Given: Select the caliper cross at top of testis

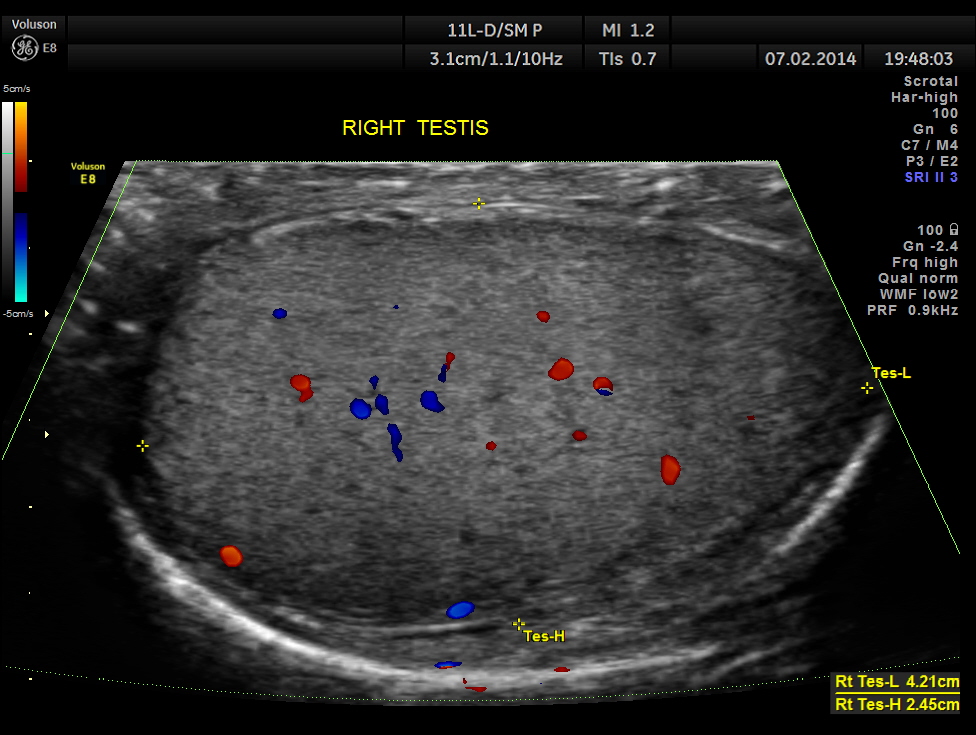Looking at the screenshot, I should tap(479, 203).
